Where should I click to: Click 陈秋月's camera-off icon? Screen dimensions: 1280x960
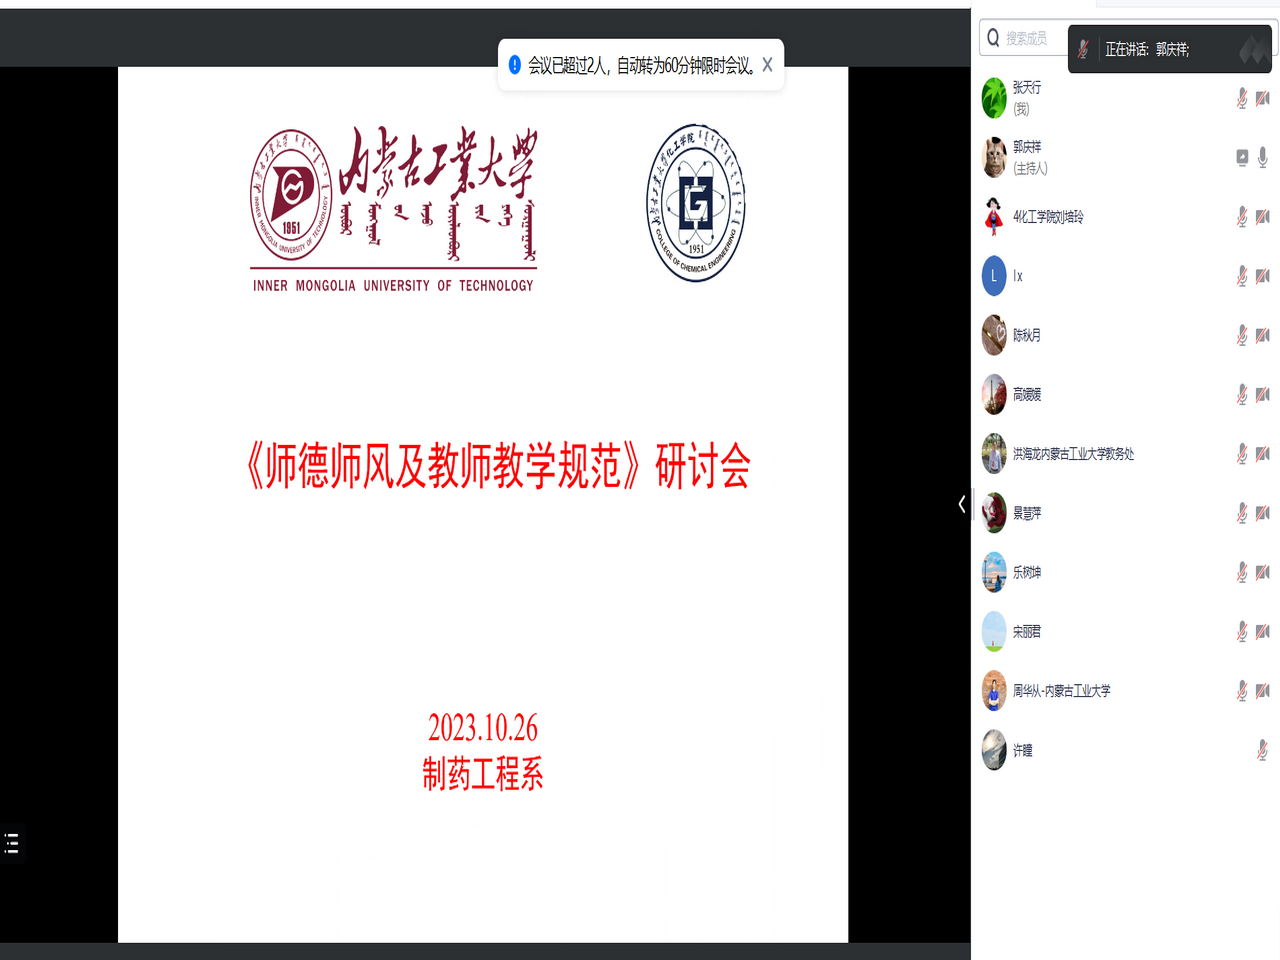(1263, 335)
